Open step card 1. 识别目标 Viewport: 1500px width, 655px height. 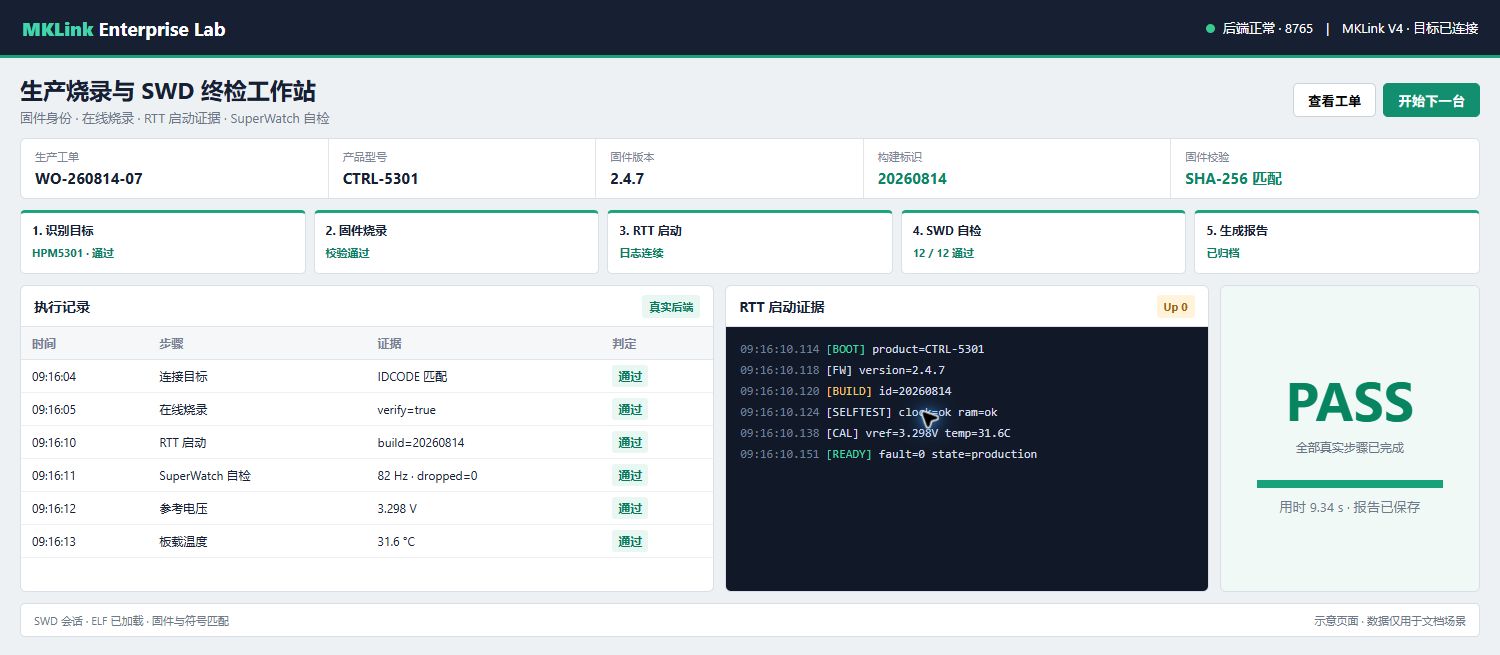point(163,242)
